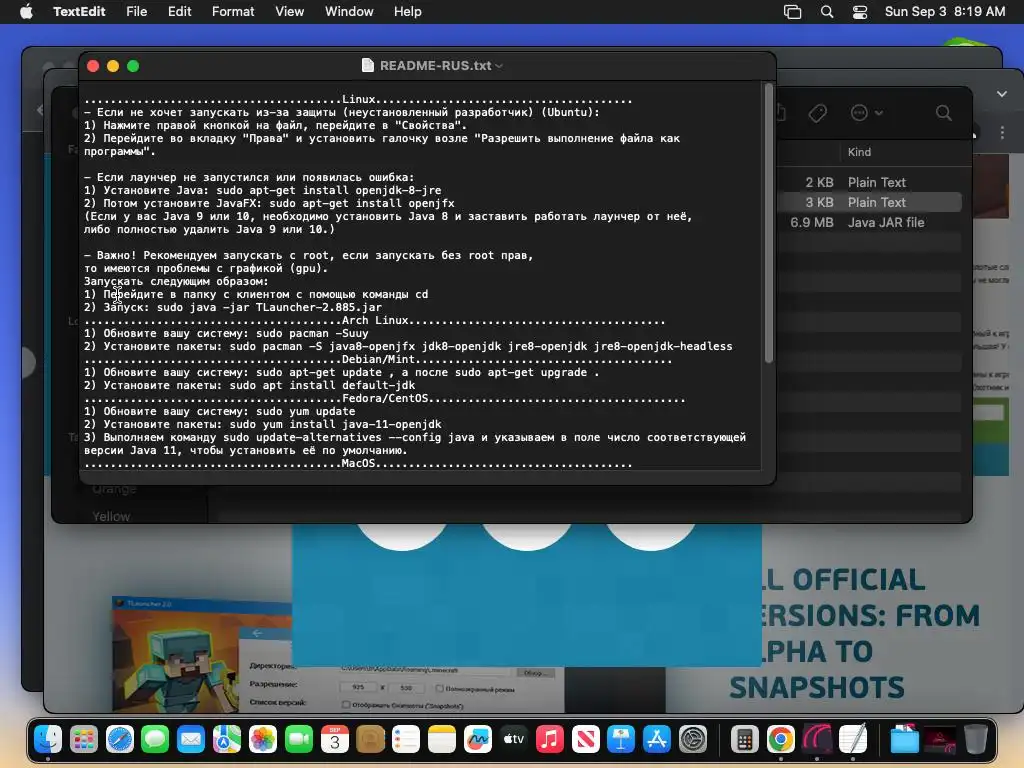Viewport: 1024px width, 768px height.
Task: Open the View menu
Action: [x=289, y=12]
